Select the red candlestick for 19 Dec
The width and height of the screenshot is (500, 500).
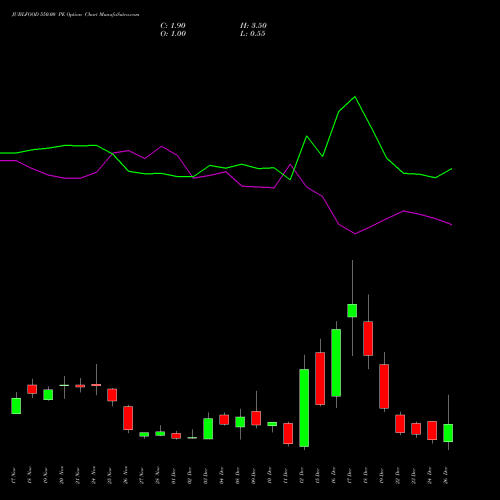point(384,386)
